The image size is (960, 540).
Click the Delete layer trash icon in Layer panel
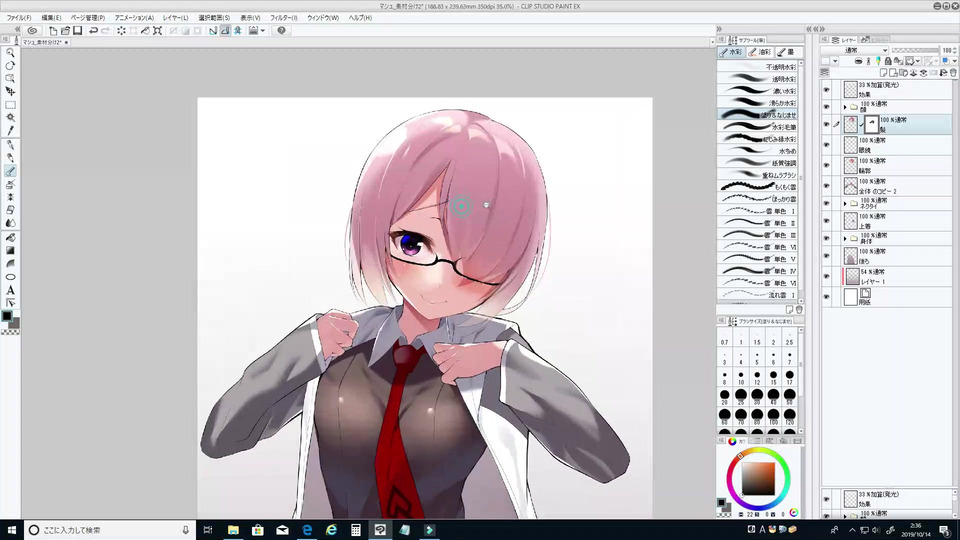953,73
